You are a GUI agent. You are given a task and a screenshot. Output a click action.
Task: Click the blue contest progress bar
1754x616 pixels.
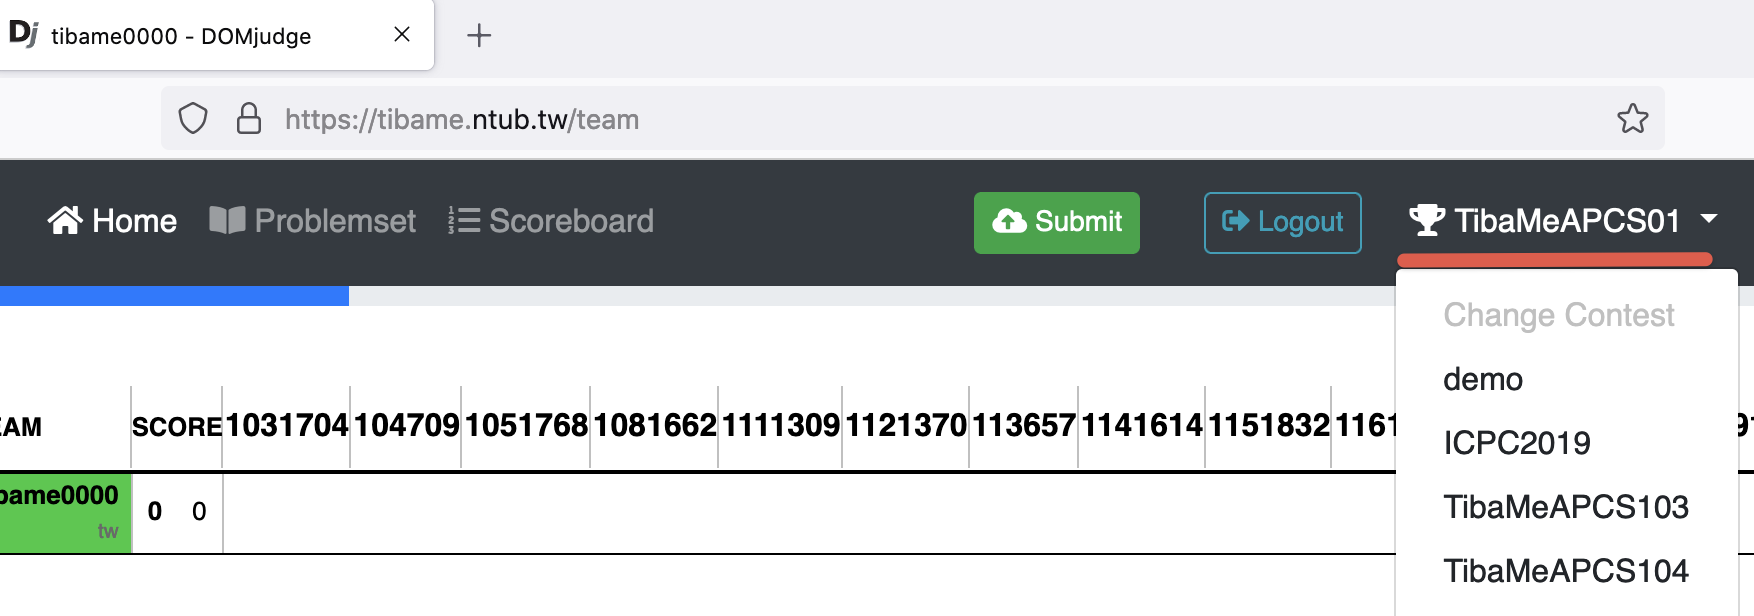174,296
